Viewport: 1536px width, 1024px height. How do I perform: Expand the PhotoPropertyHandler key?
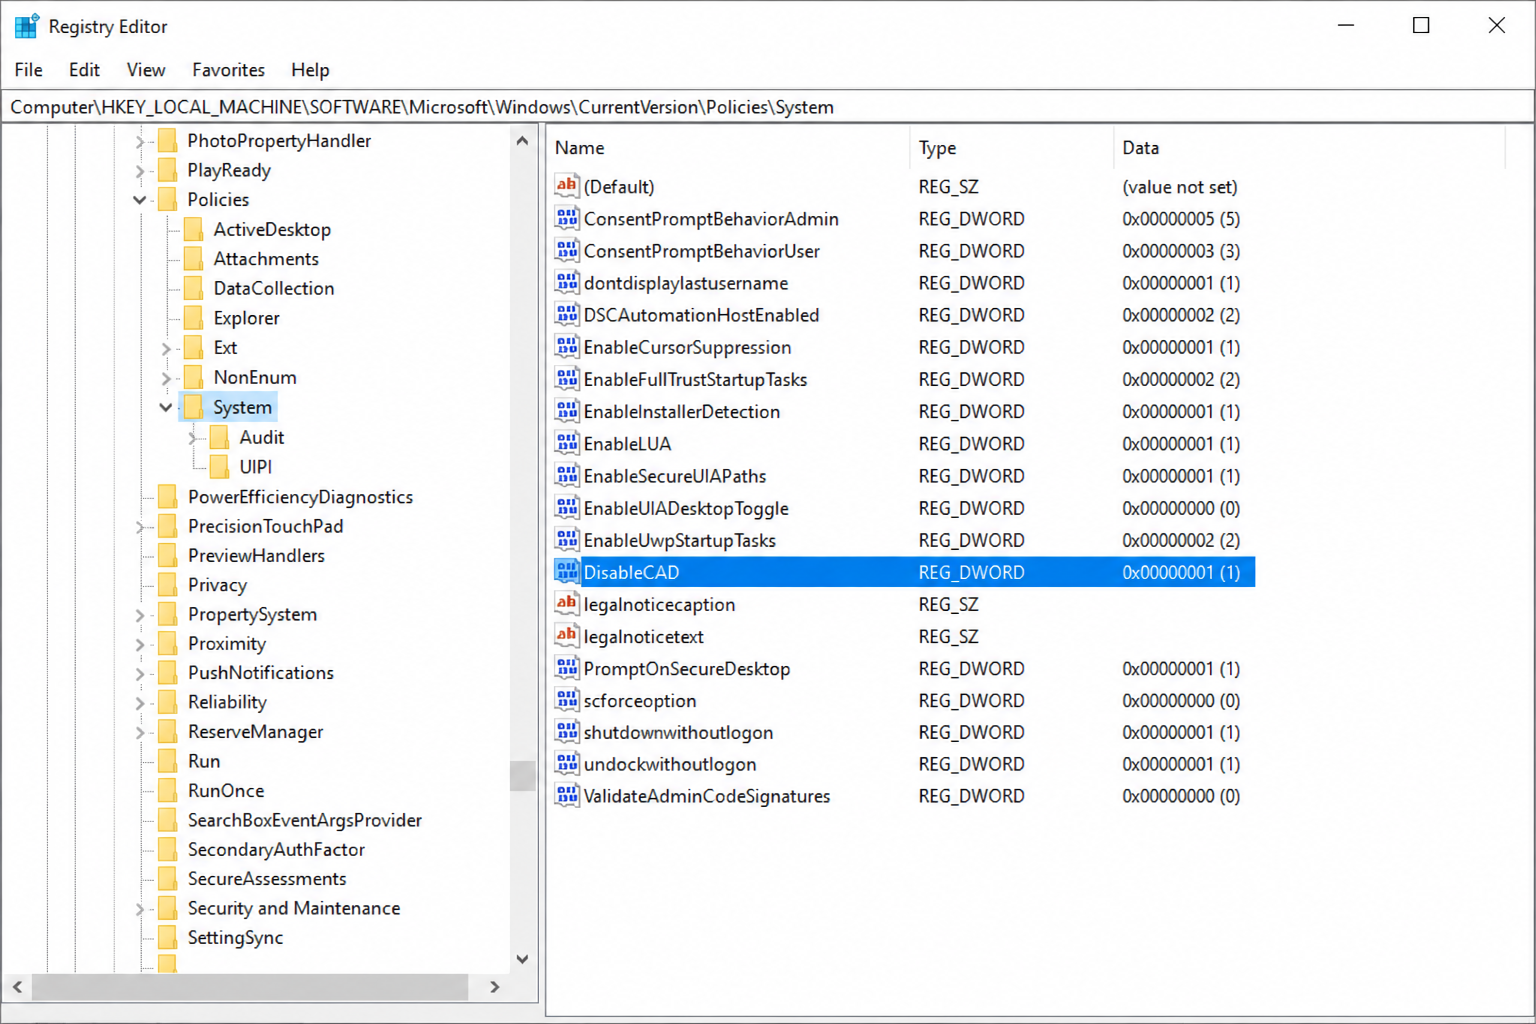point(140,141)
